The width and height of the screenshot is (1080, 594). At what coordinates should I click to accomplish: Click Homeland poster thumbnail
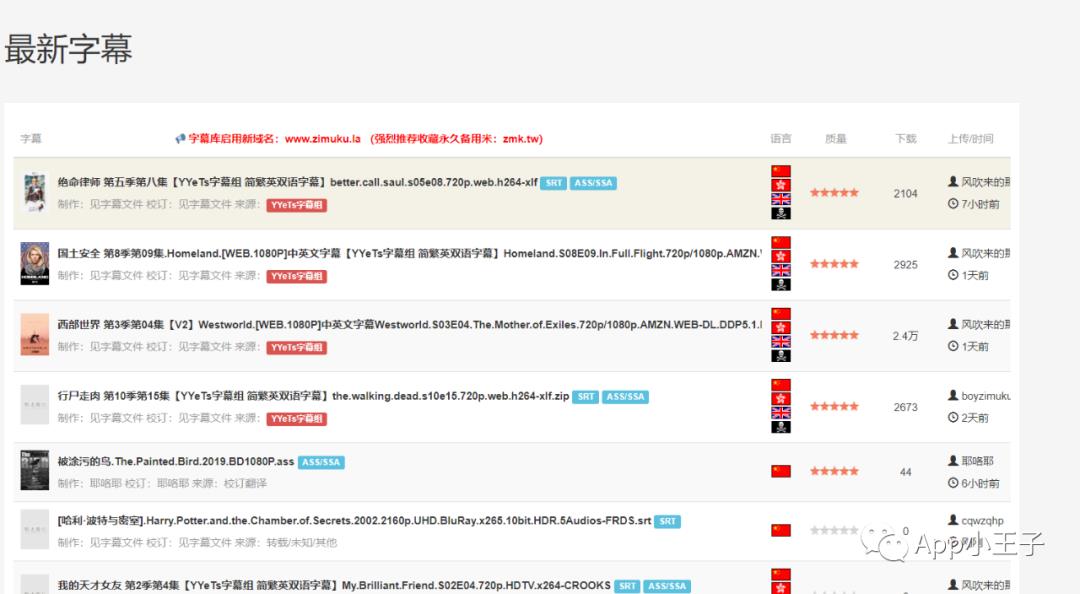coord(35,264)
